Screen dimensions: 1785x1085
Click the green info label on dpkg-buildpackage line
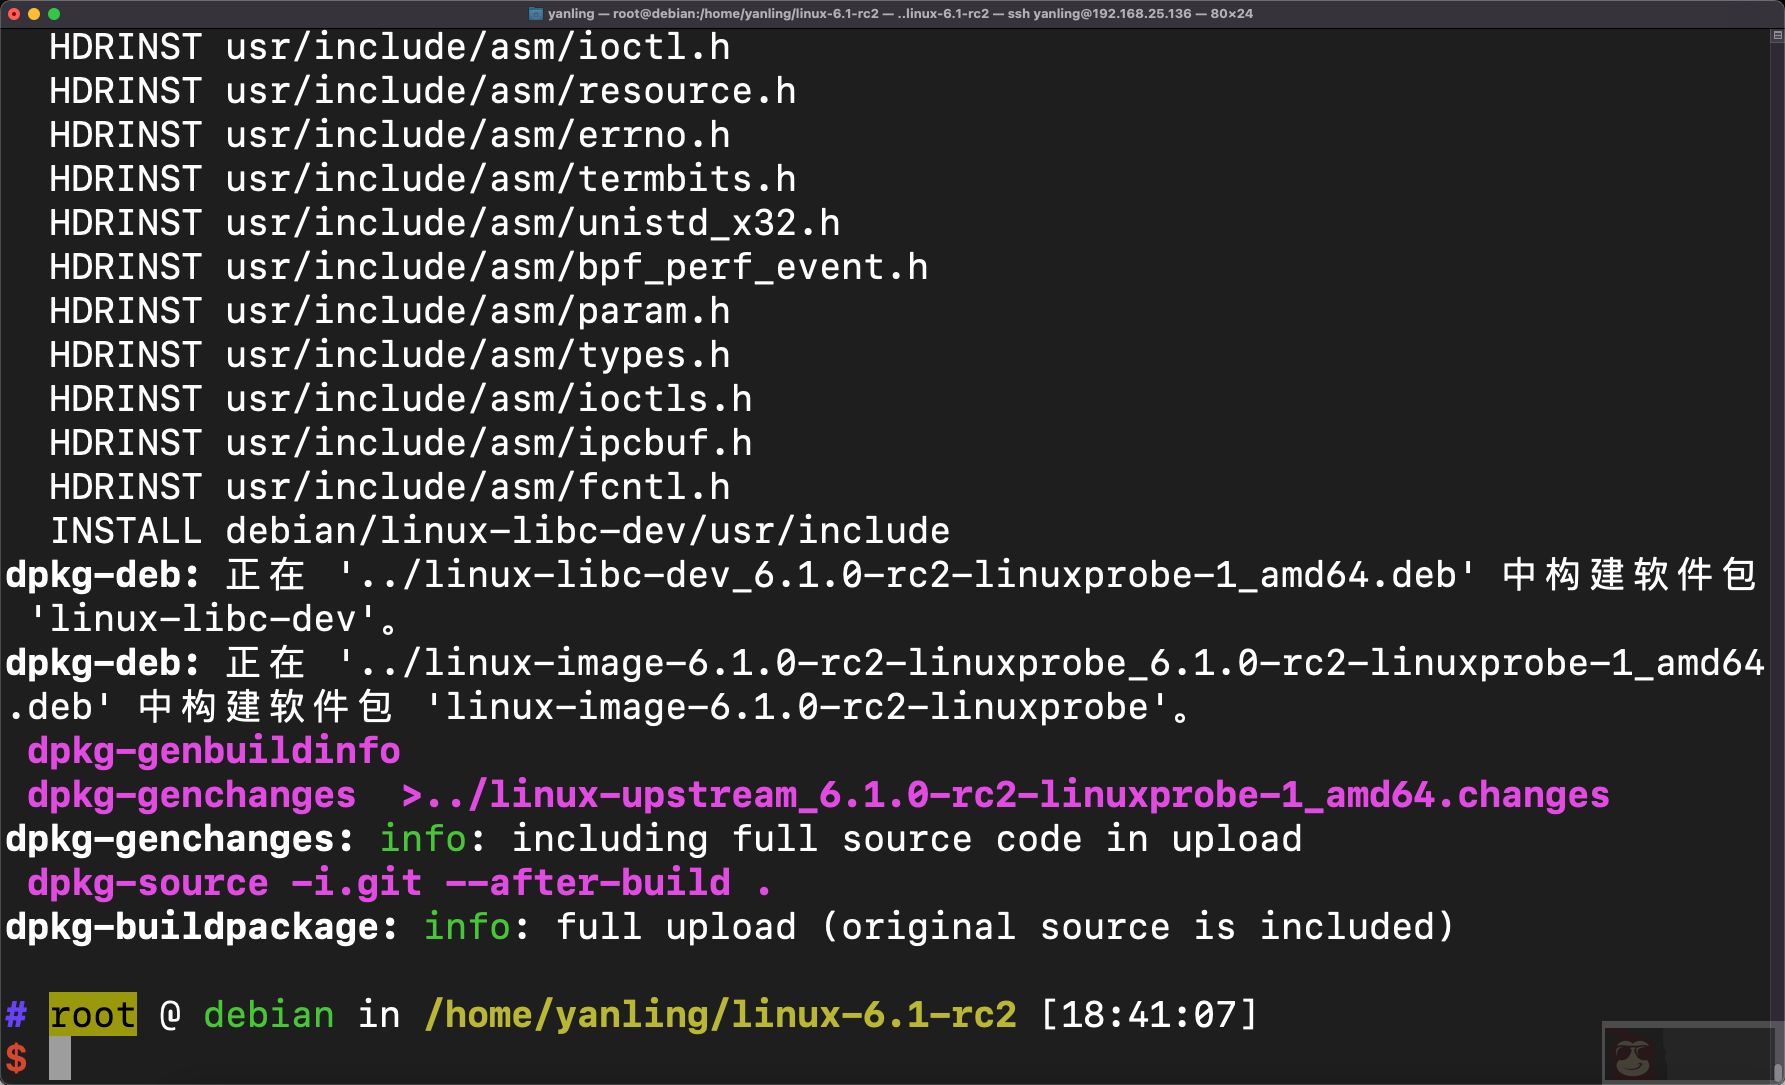(x=466, y=926)
